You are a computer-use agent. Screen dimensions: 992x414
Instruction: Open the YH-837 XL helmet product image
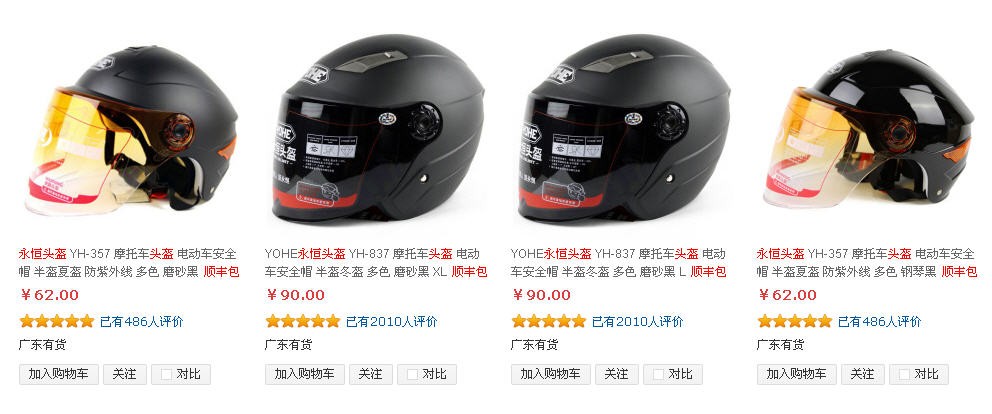point(378,130)
